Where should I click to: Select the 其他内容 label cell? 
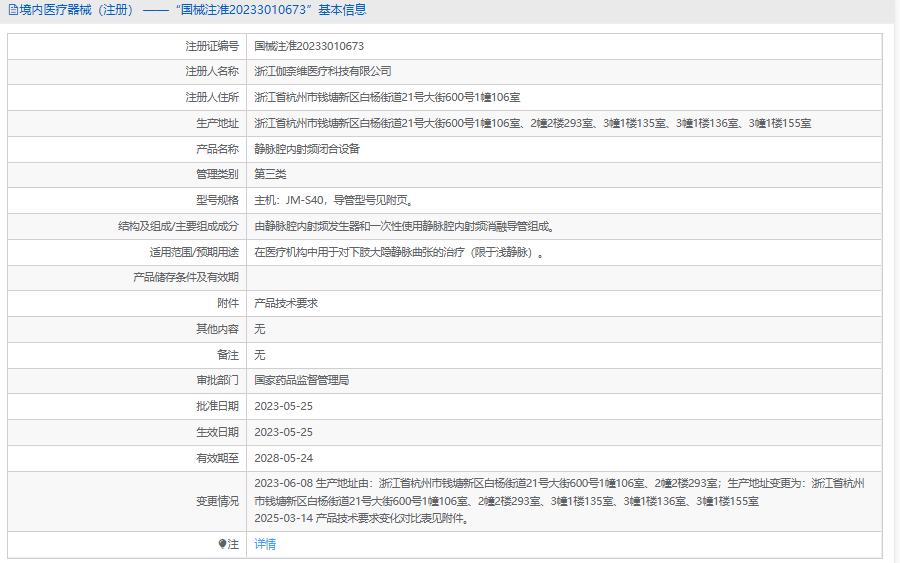click(217, 329)
